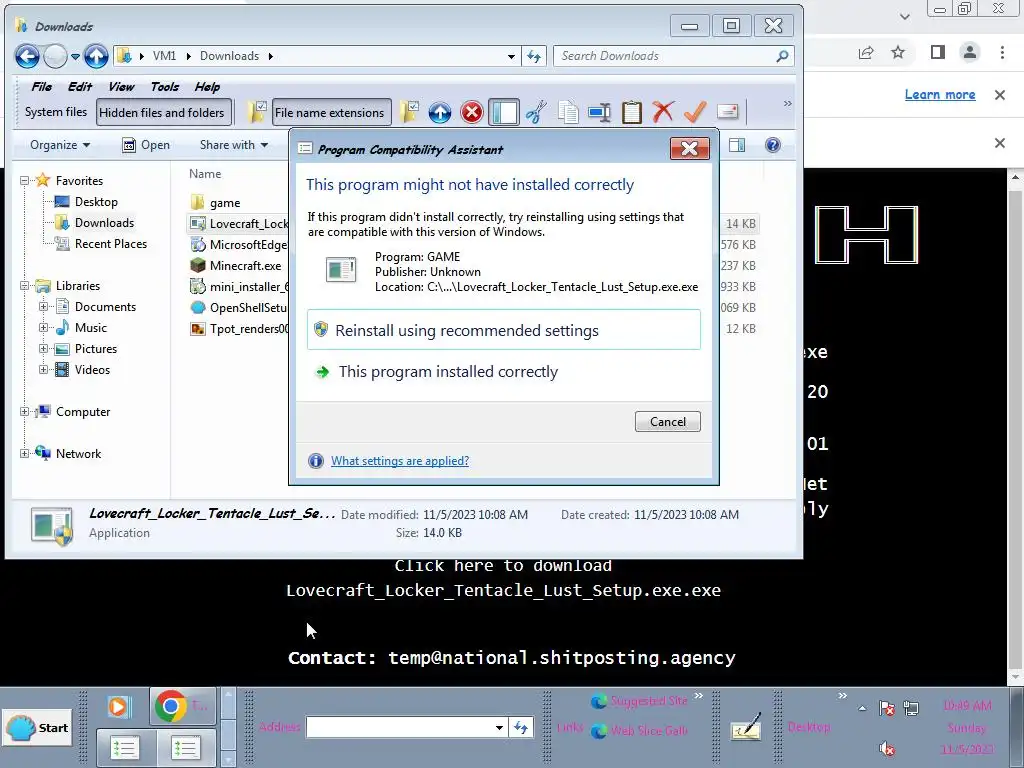Open What settings are applied link
This screenshot has height=768, width=1024.
click(x=400, y=461)
